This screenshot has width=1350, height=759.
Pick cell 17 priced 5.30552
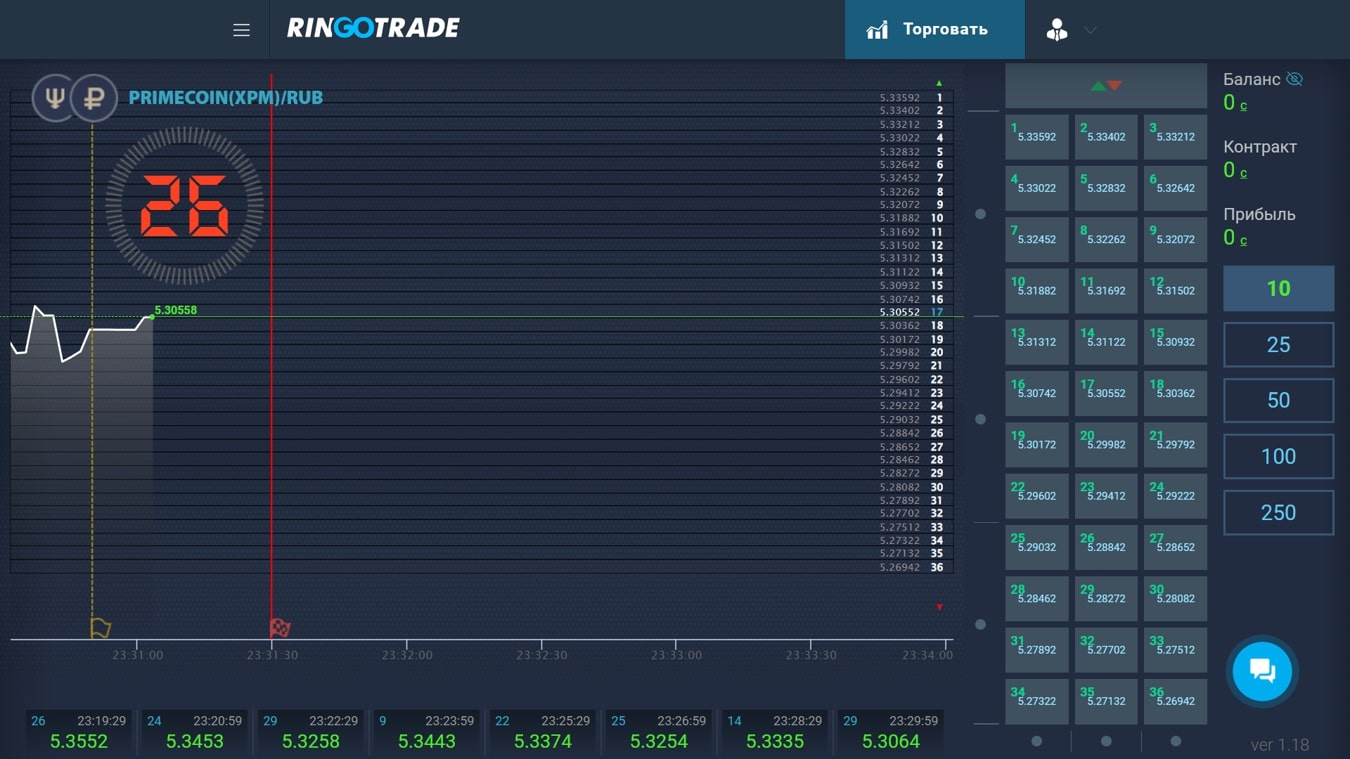click(x=1106, y=393)
